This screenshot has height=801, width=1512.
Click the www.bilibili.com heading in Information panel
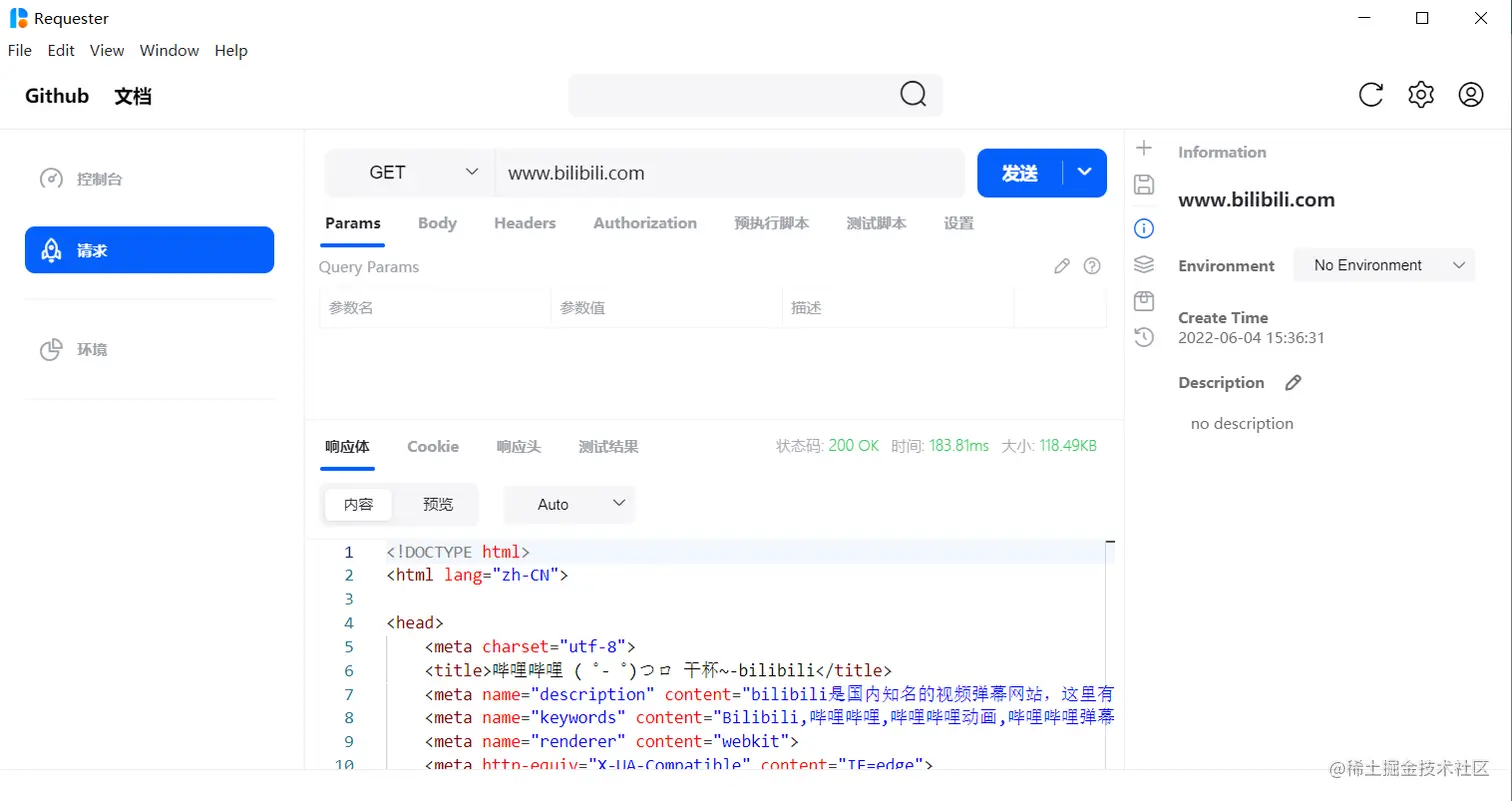pos(1256,199)
